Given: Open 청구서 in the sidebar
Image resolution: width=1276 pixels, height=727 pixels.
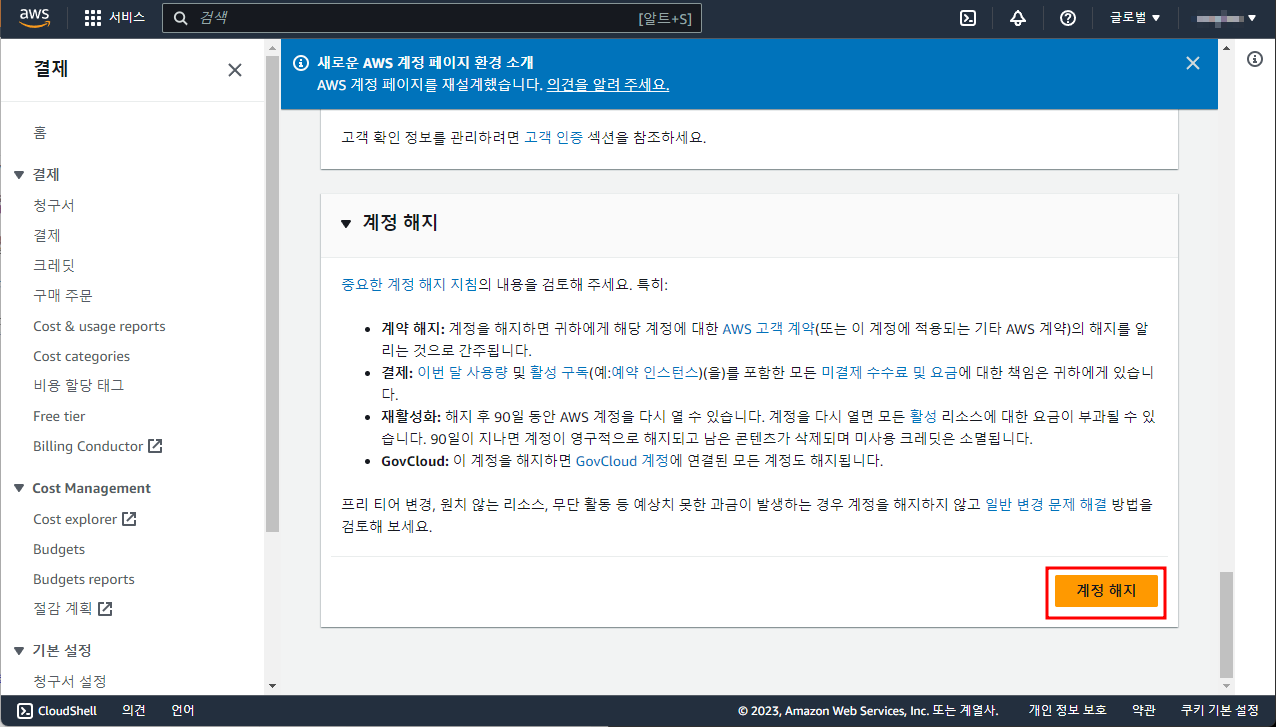Looking at the screenshot, I should [x=54, y=206].
